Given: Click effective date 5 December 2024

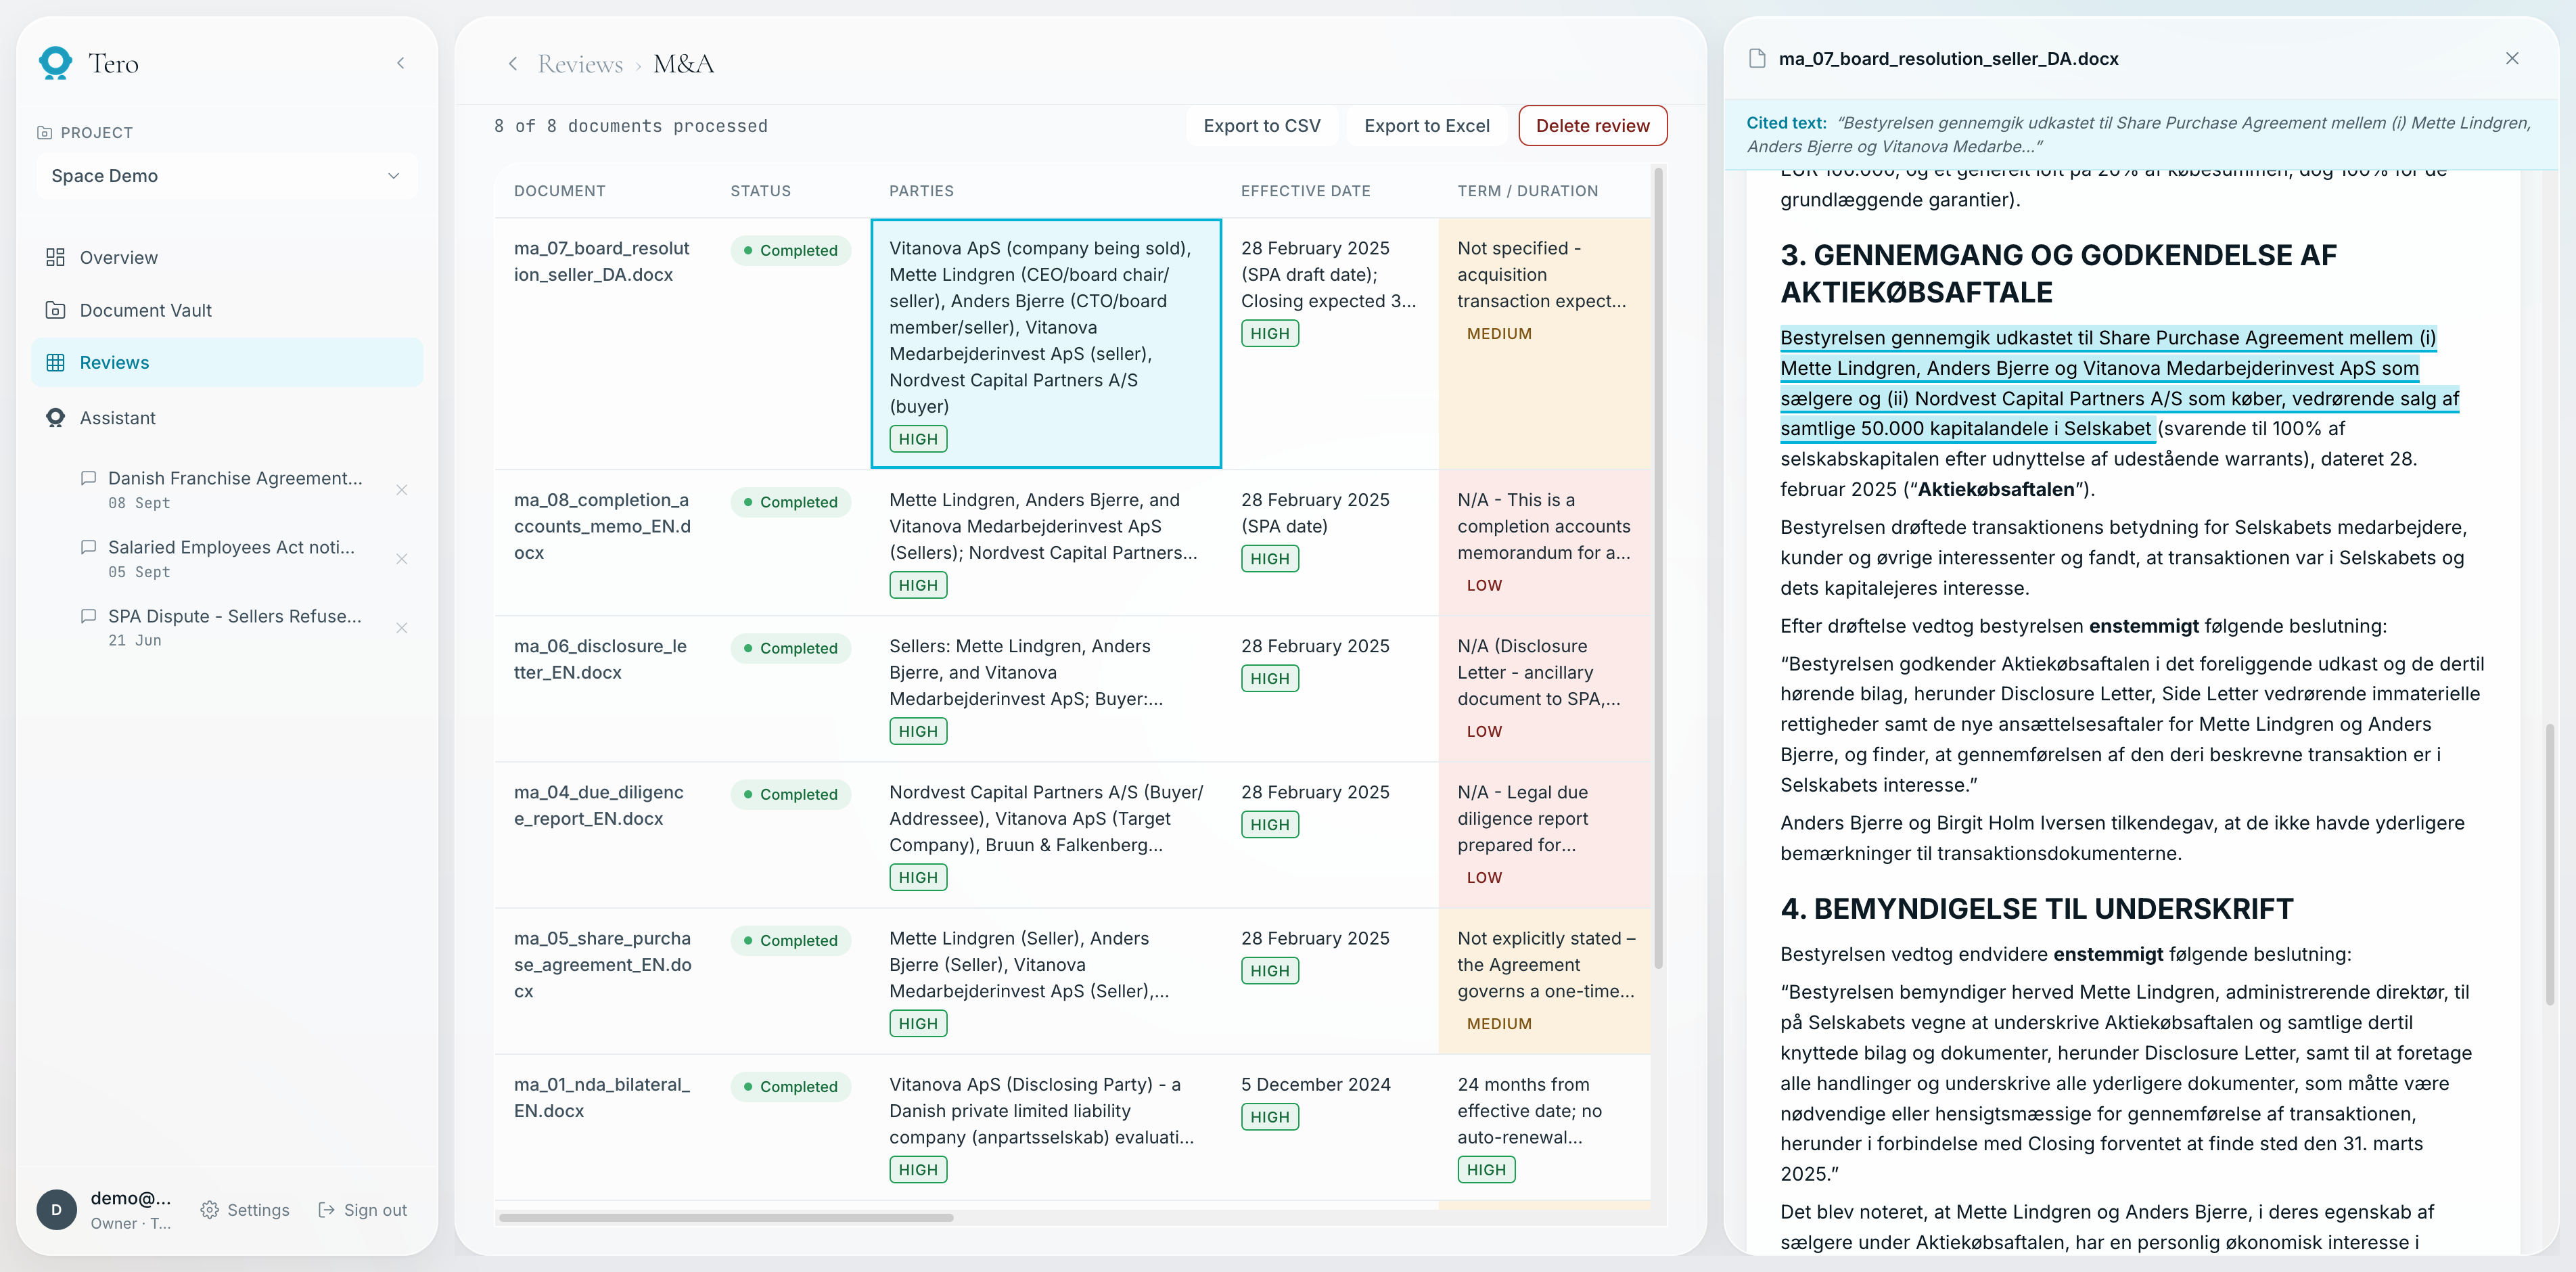Looking at the screenshot, I should 1315,1084.
